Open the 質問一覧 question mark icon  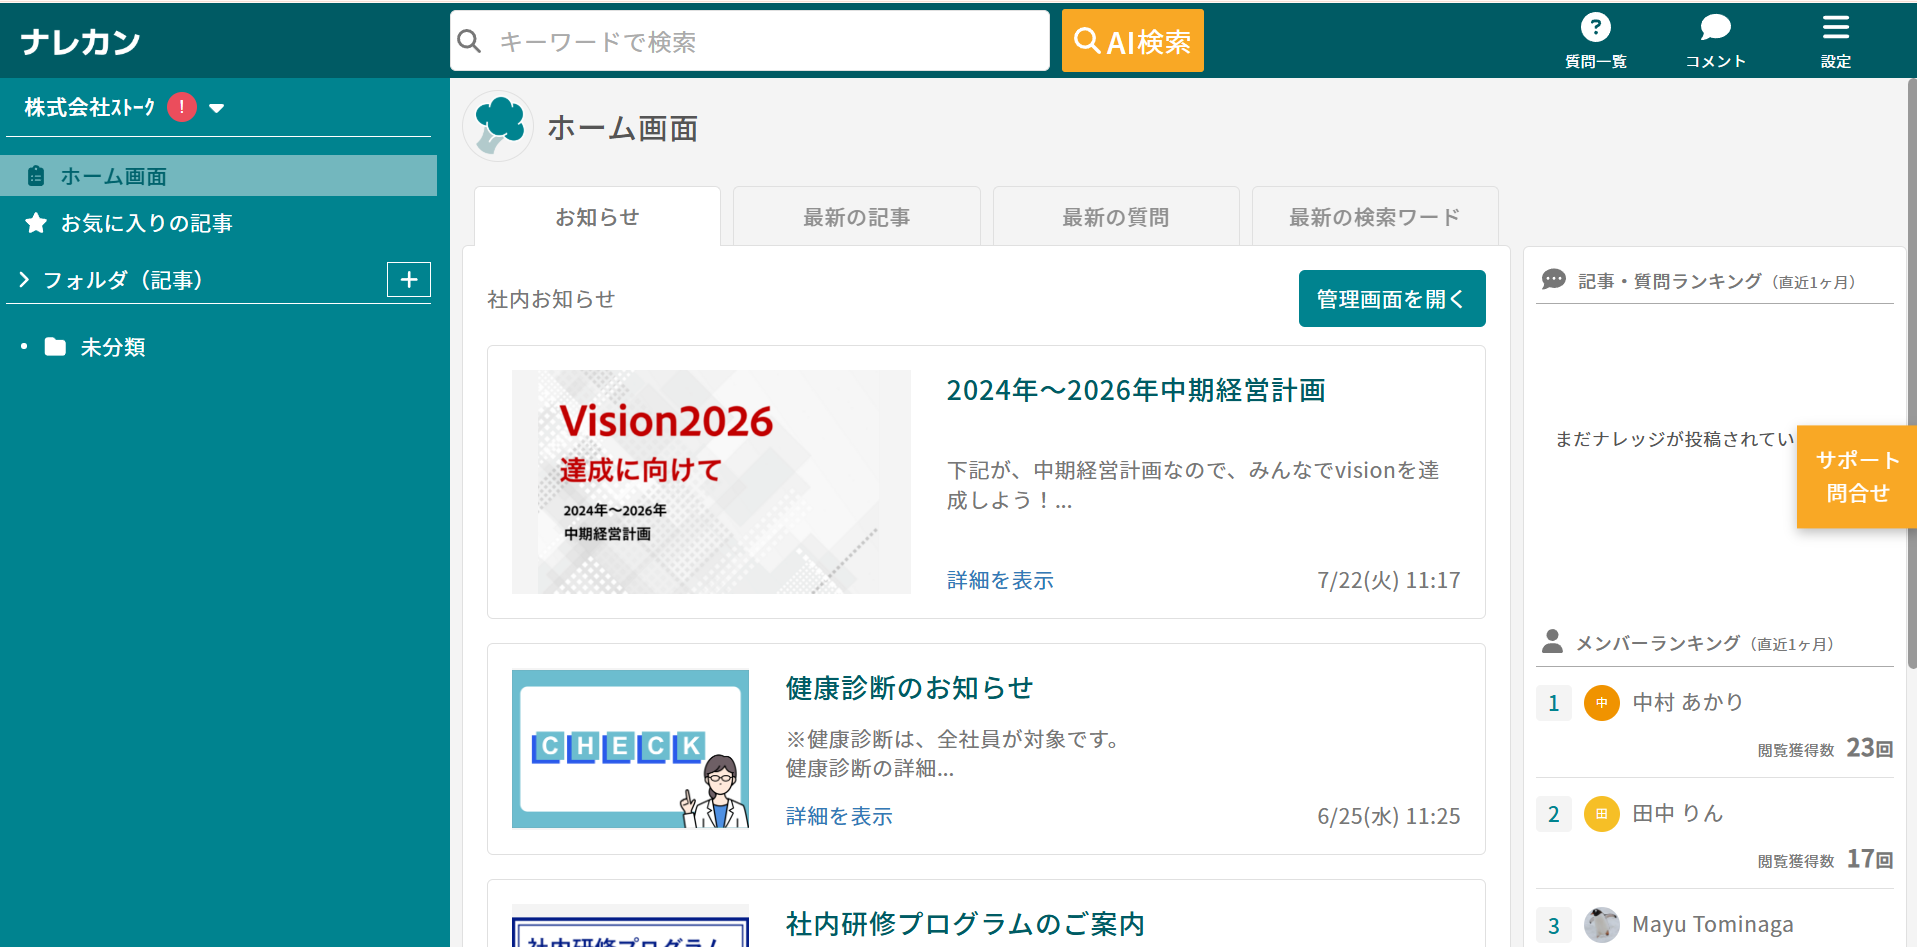point(1595,28)
